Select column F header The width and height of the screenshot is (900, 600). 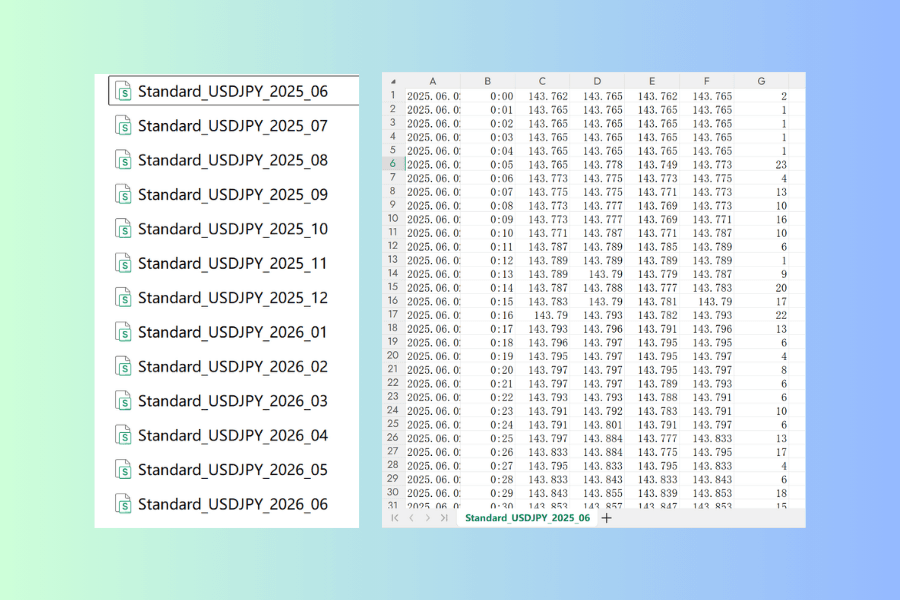coord(707,81)
